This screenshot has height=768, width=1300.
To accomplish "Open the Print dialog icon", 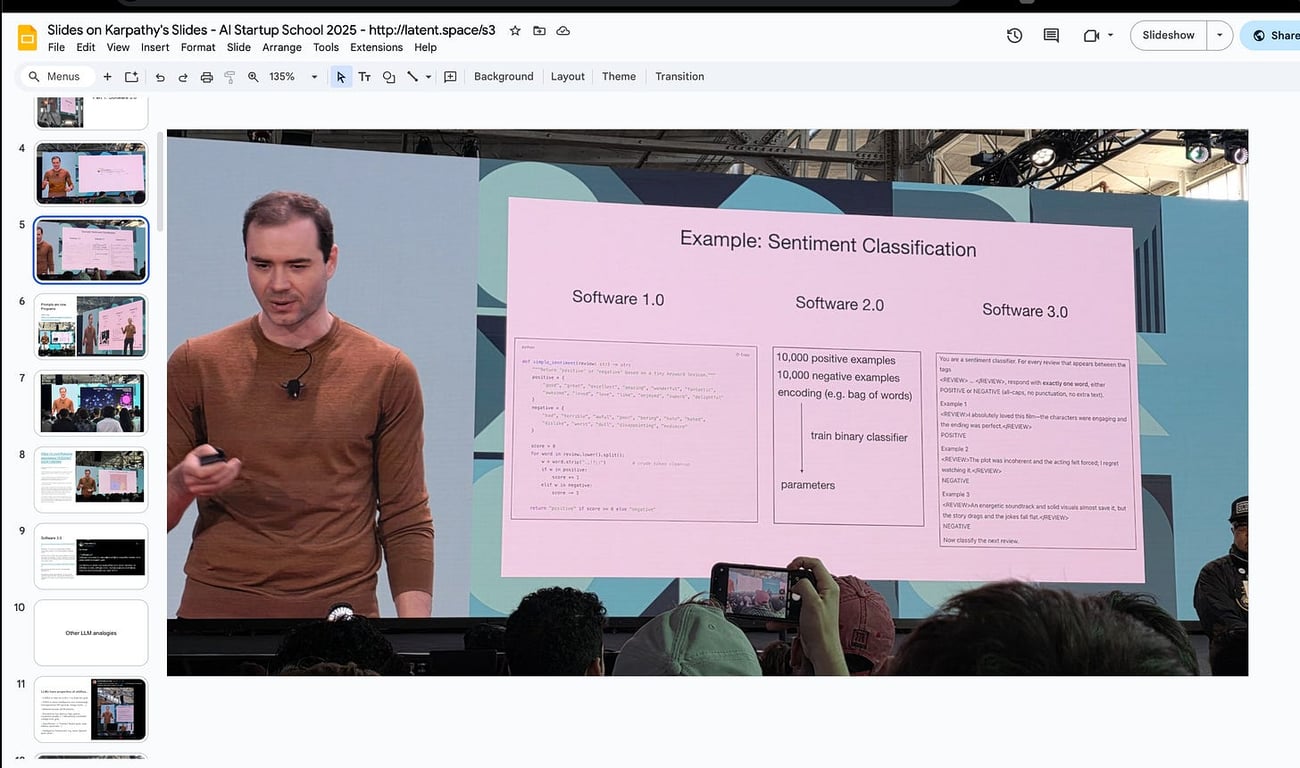I will click(x=207, y=76).
